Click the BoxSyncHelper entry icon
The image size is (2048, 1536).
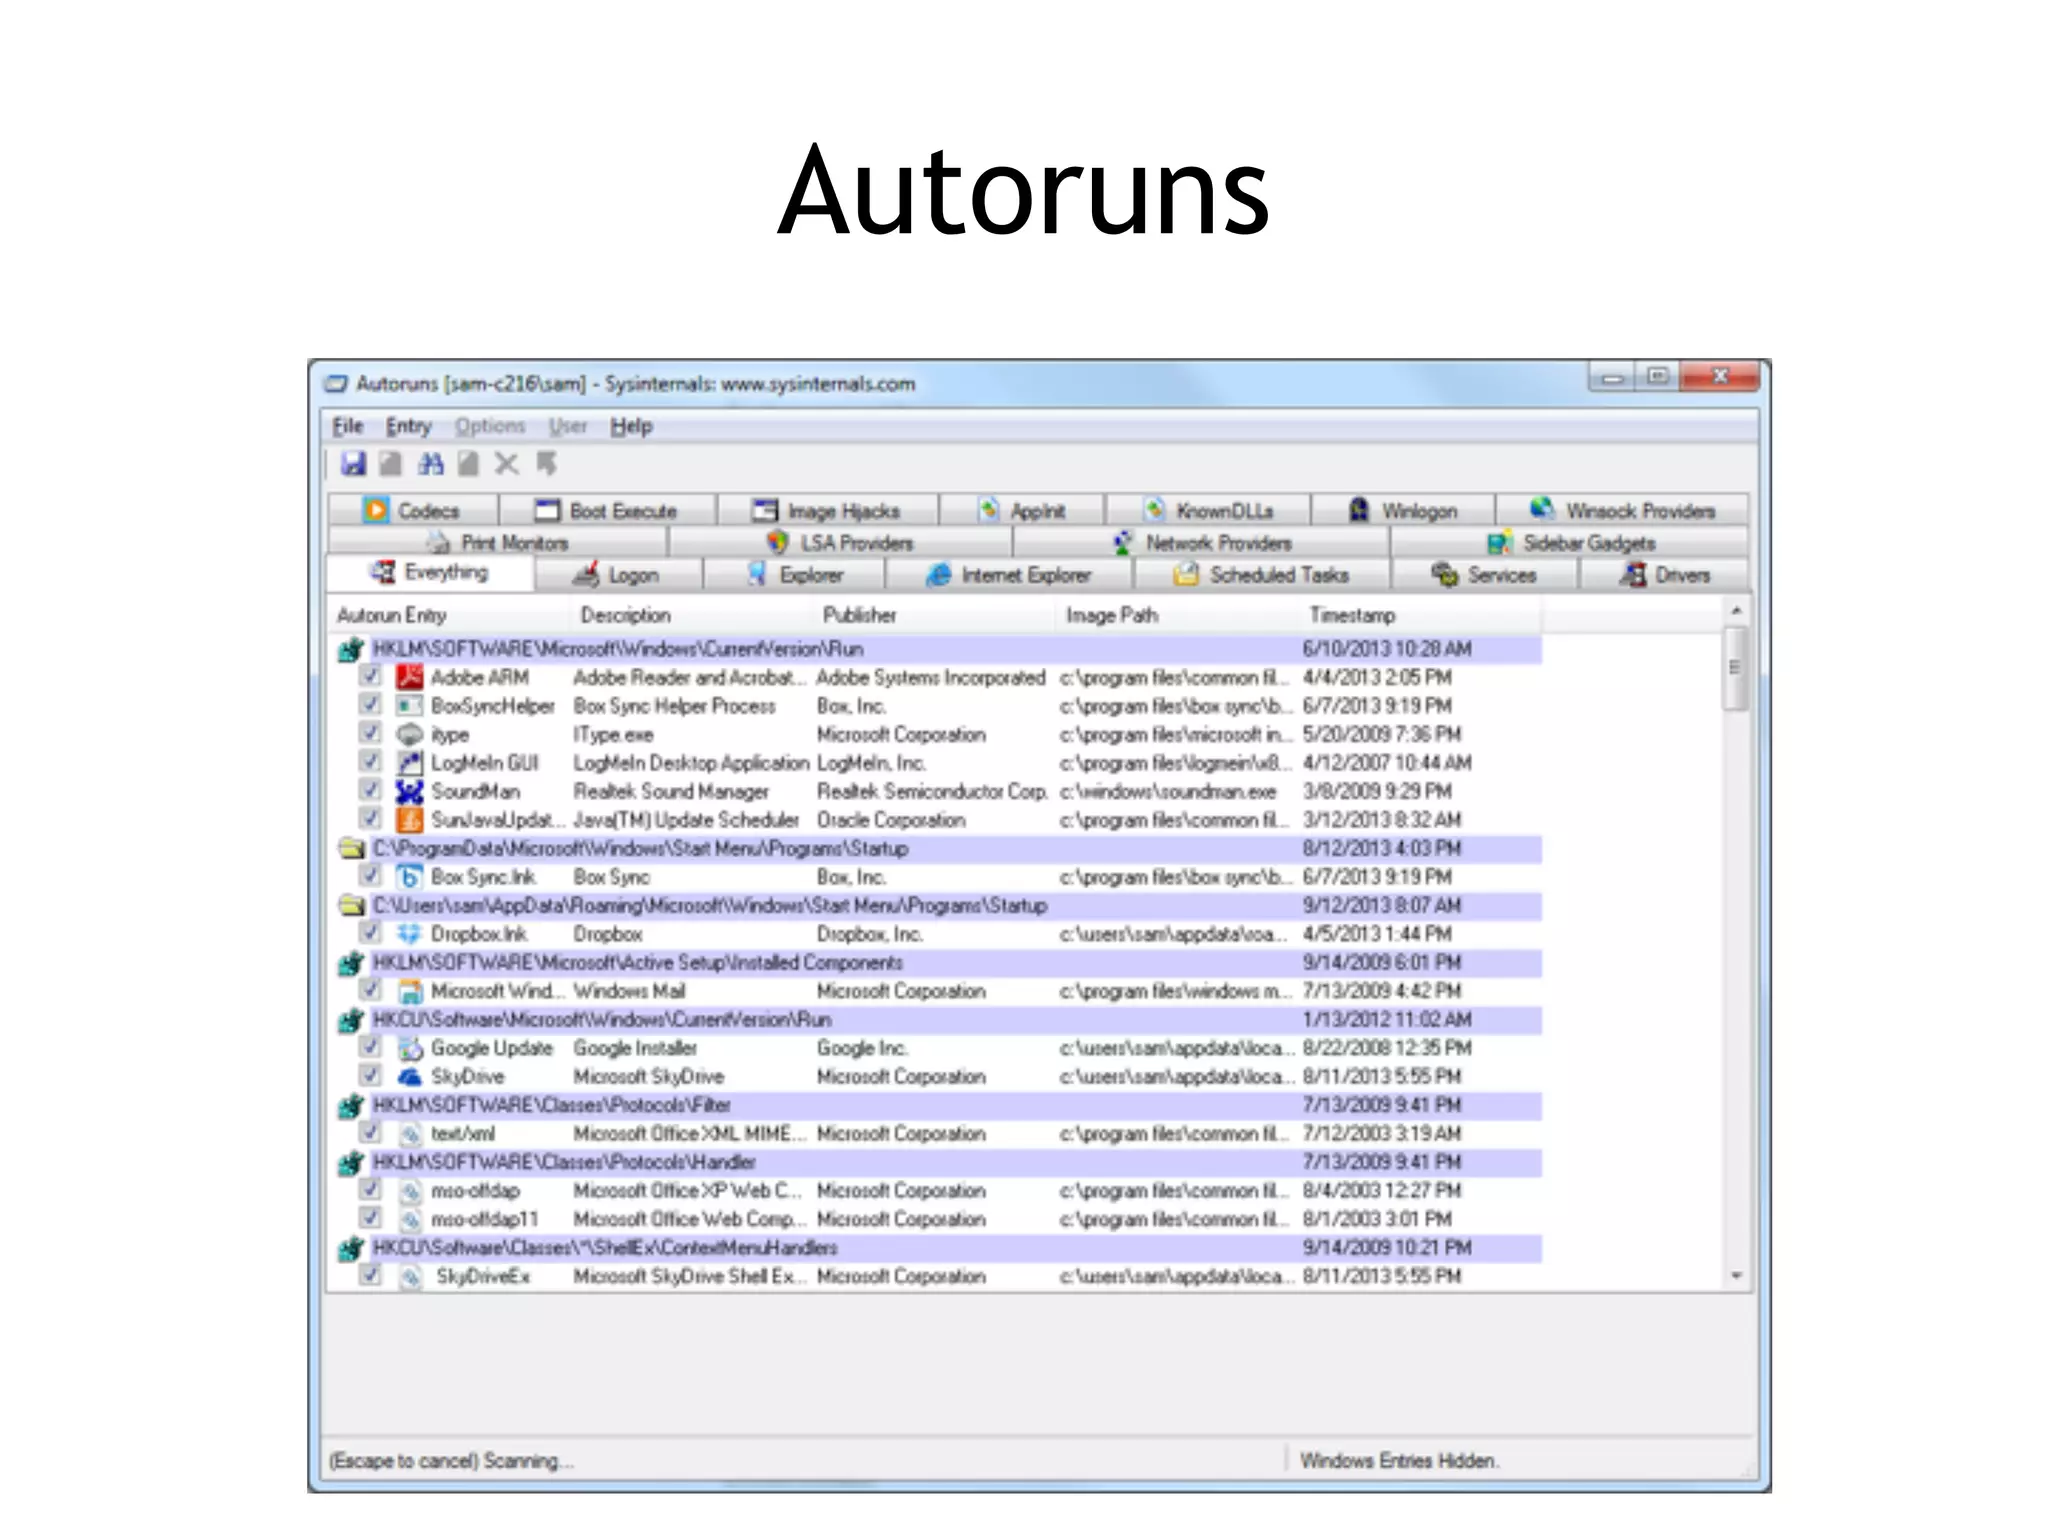pyautogui.click(x=410, y=706)
